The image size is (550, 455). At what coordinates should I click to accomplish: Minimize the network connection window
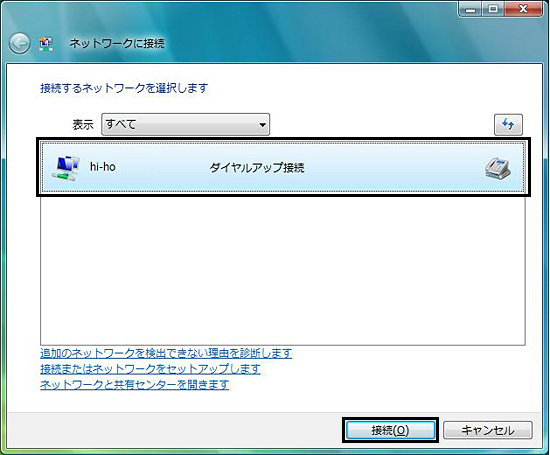pyautogui.click(x=470, y=9)
